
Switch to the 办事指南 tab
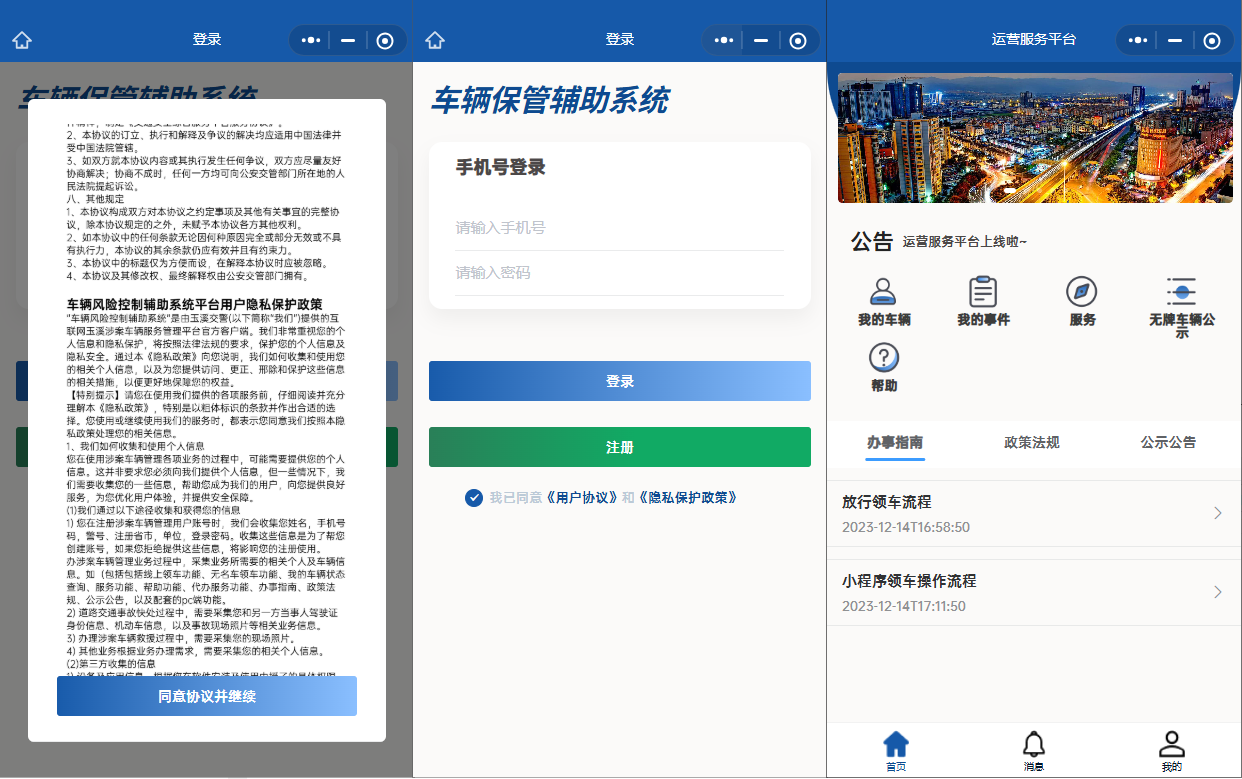click(895, 442)
